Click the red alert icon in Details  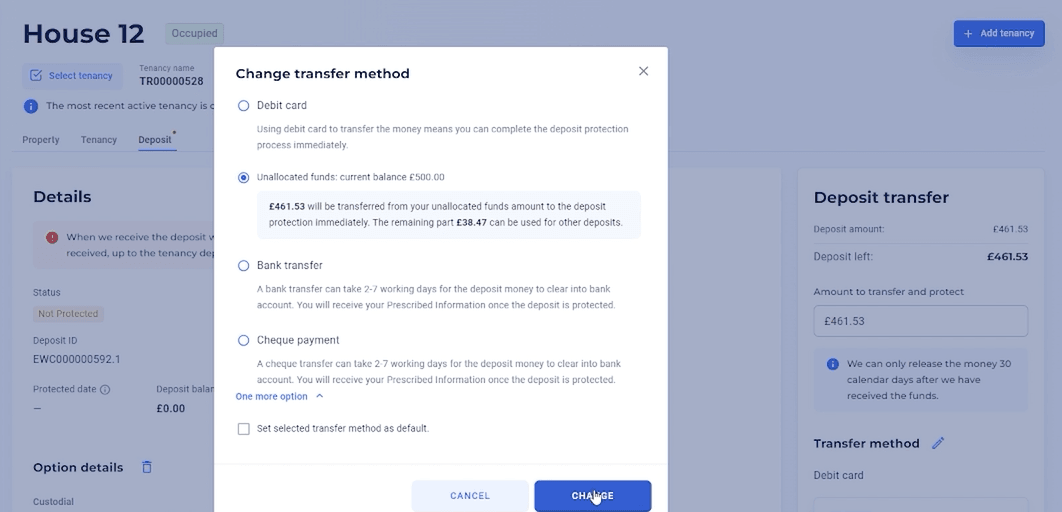coord(52,238)
